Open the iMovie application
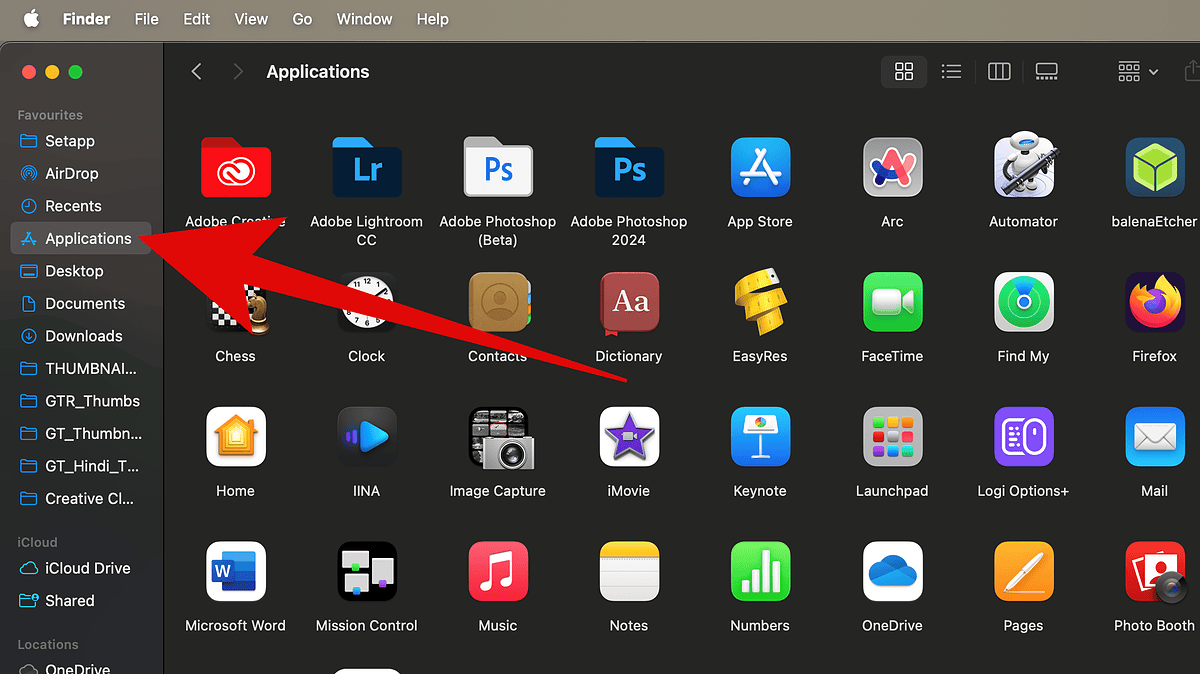 click(x=629, y=437)
